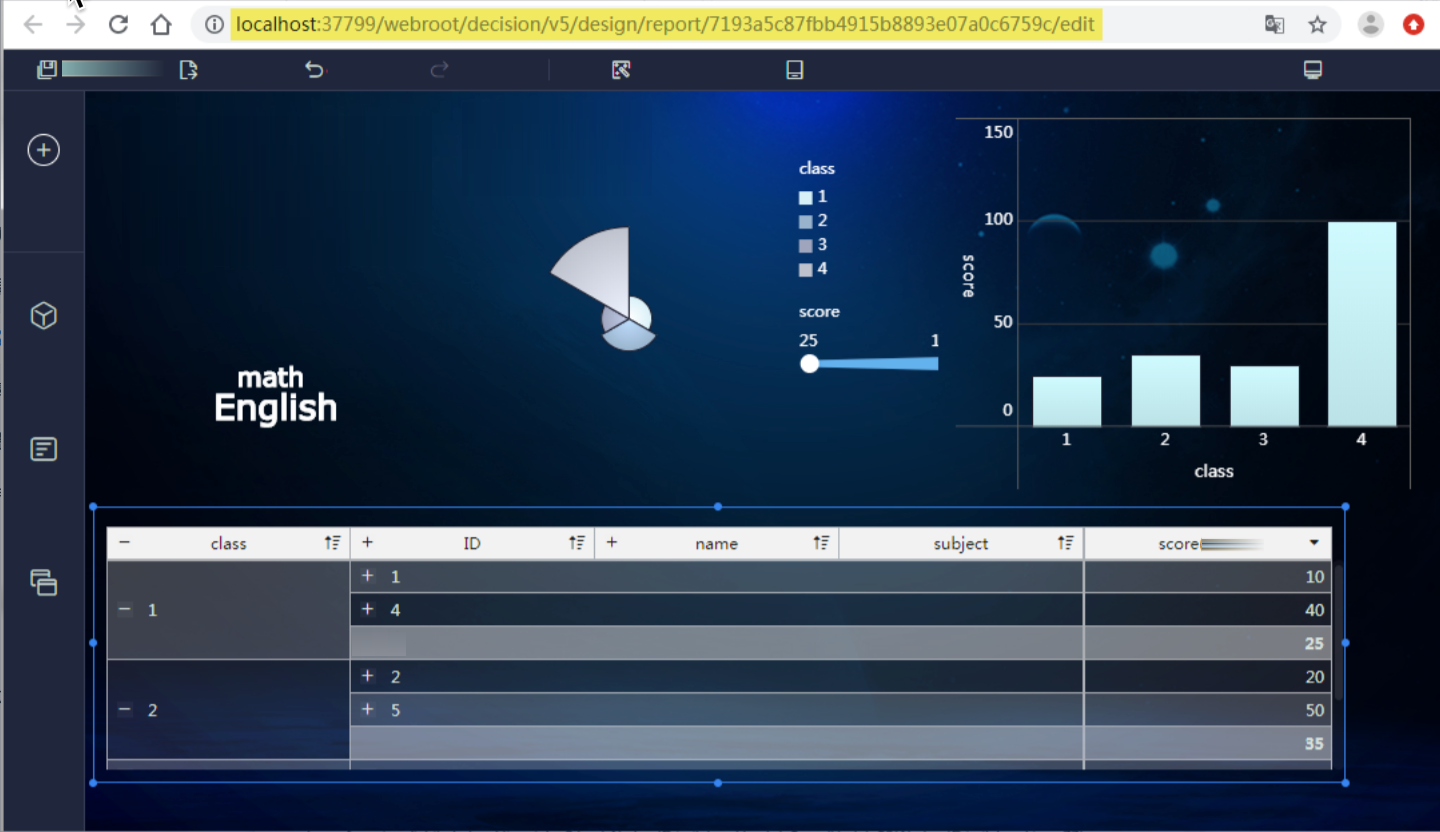
Task: Collapse class 2 row group
Action: pyautogui.click(x=125, y=710)
